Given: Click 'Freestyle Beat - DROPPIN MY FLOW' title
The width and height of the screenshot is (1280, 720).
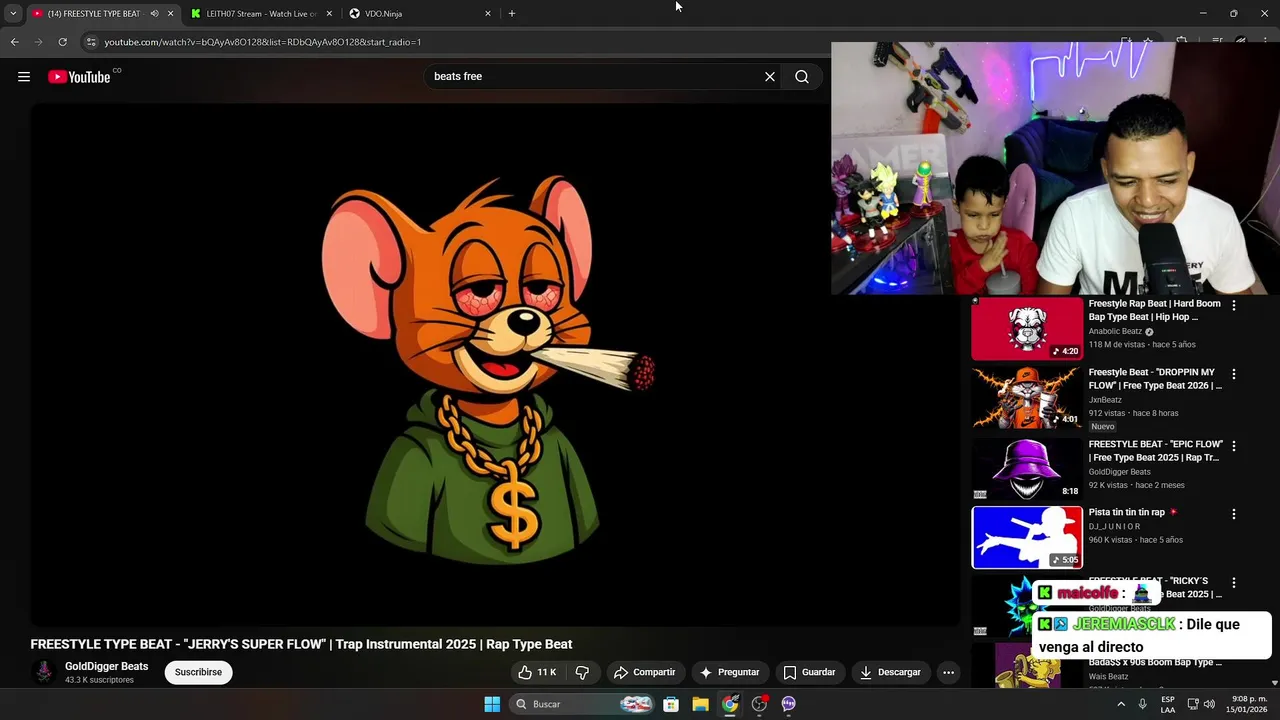Looking at the screenshot, I should (x=1154, y=379).
